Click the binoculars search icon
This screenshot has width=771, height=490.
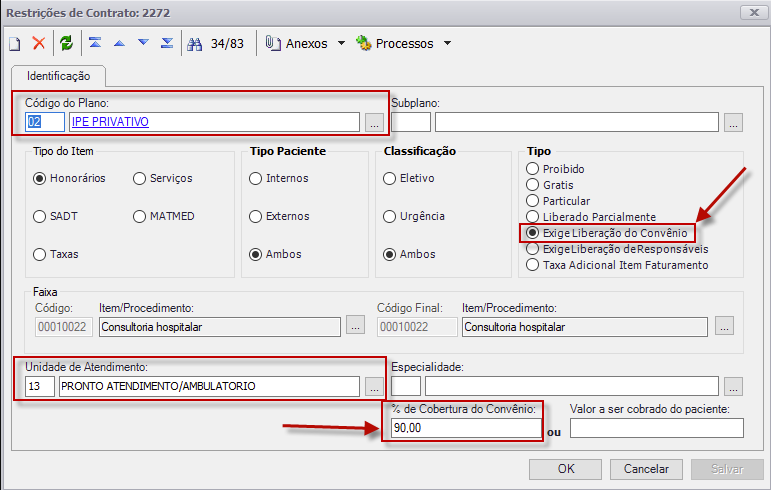(195, 44)
